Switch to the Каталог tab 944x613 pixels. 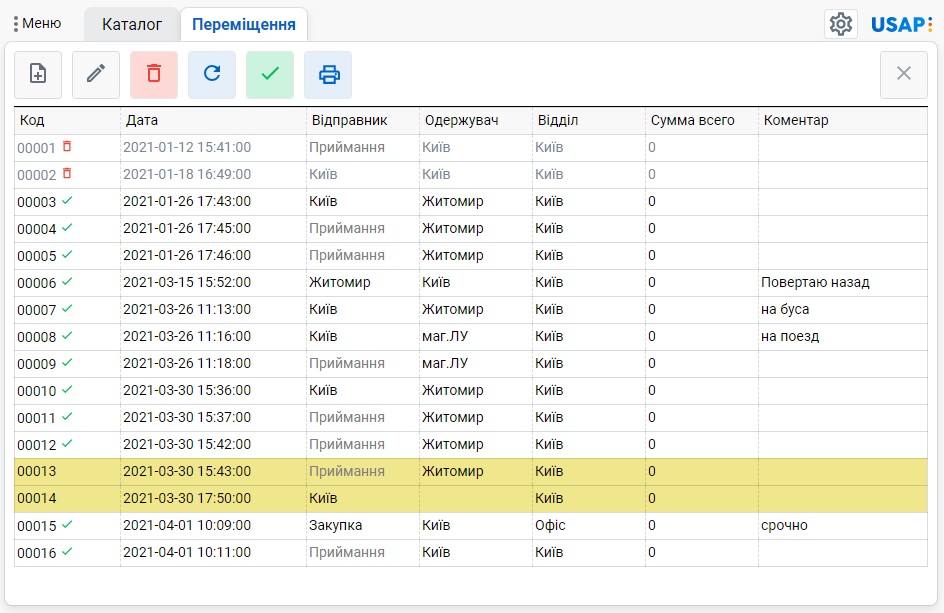132,24
